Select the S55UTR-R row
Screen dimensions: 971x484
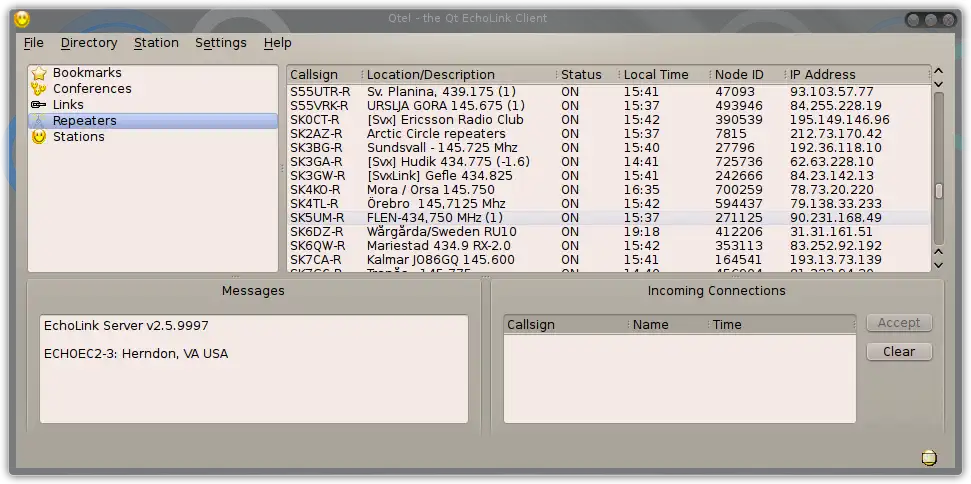[x=609, y=92]
